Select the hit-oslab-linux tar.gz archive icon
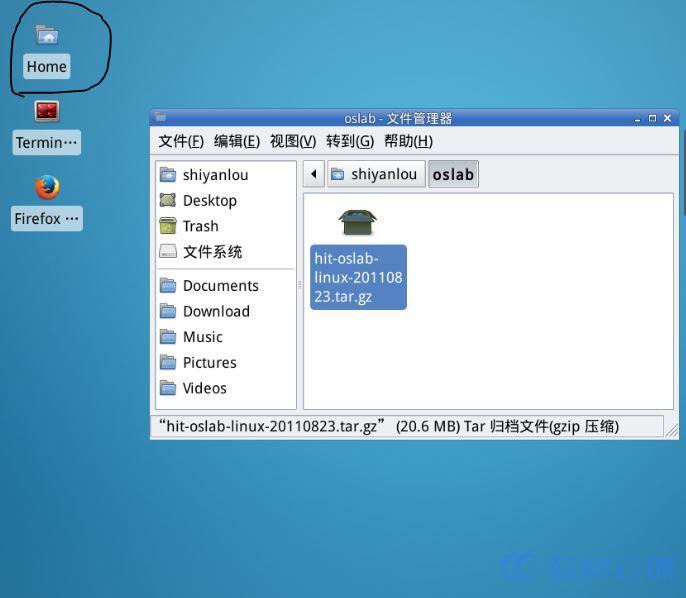The image size is (686, 598). pos(357,222)
